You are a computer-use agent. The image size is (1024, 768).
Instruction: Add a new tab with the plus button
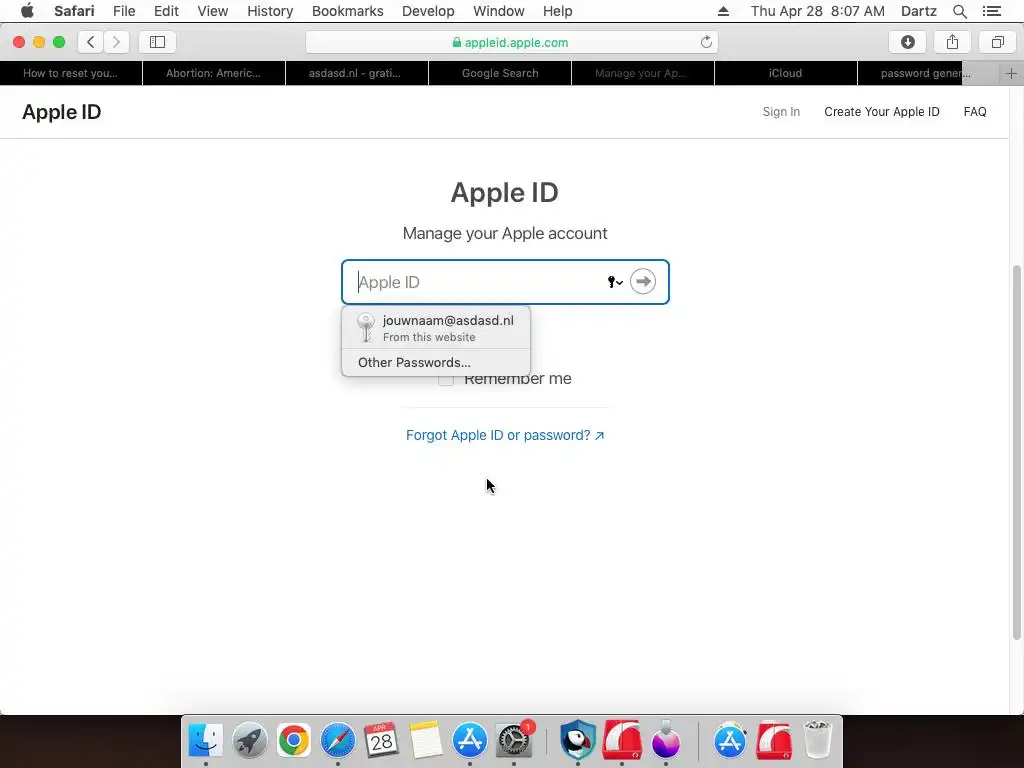click(1012, 73)
